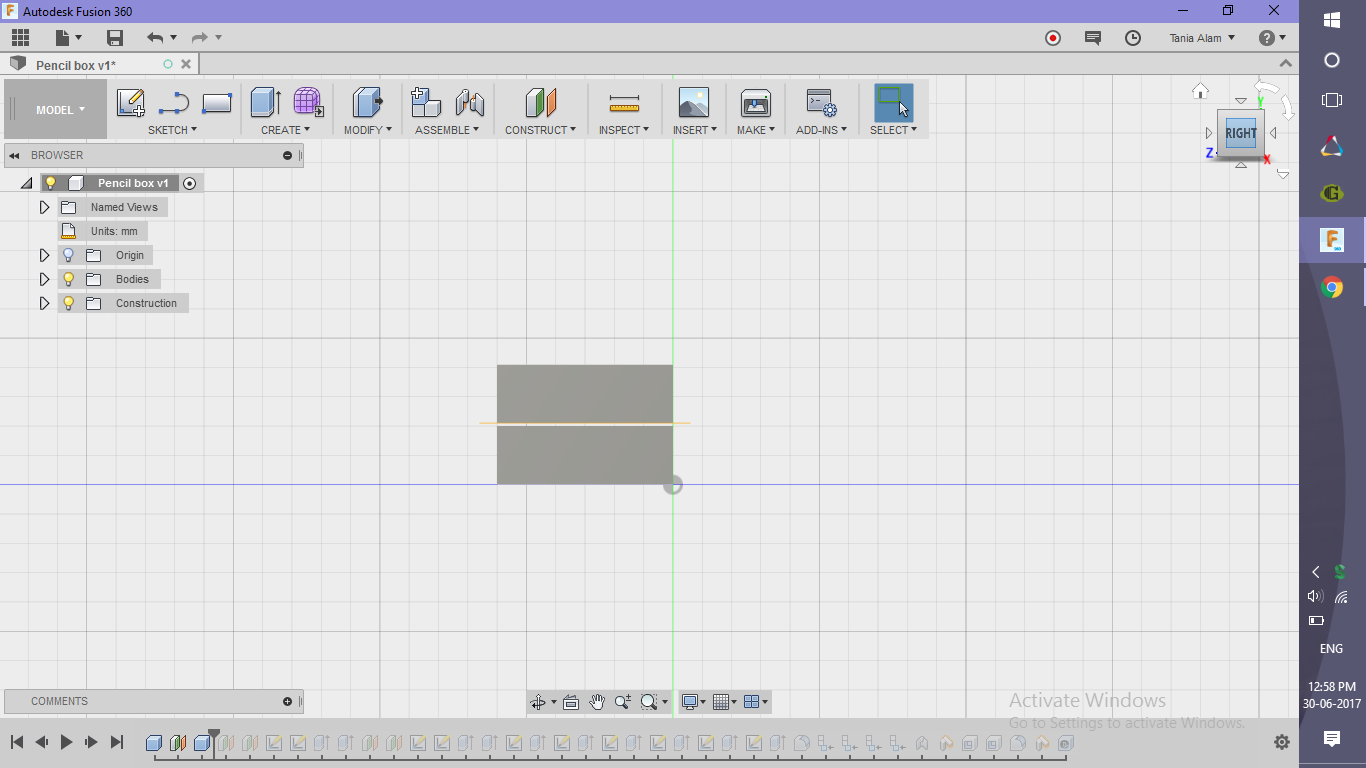Screen dimensions: 1366x768
Task: Click the Save disk icon
Action: coord(115,38)
